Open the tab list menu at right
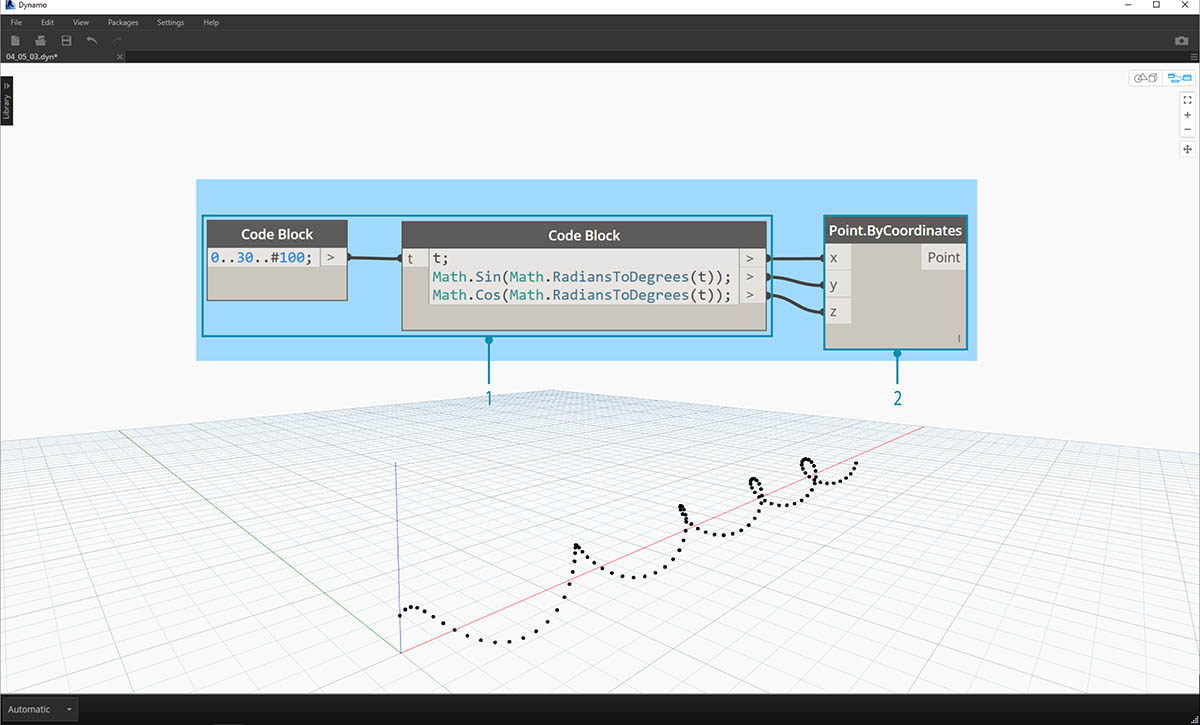Image resolution: width=1200 pixels, height=725 pixels. point(1192,57)
